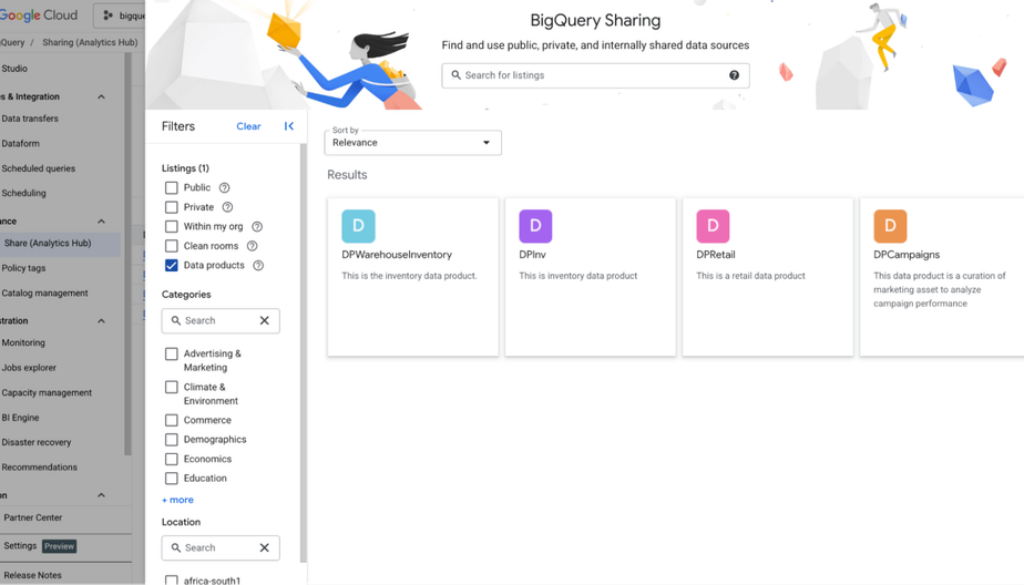Click the help icon next to Public
This screenshot has height=585, width=1024.
click(x=224, y=188)
